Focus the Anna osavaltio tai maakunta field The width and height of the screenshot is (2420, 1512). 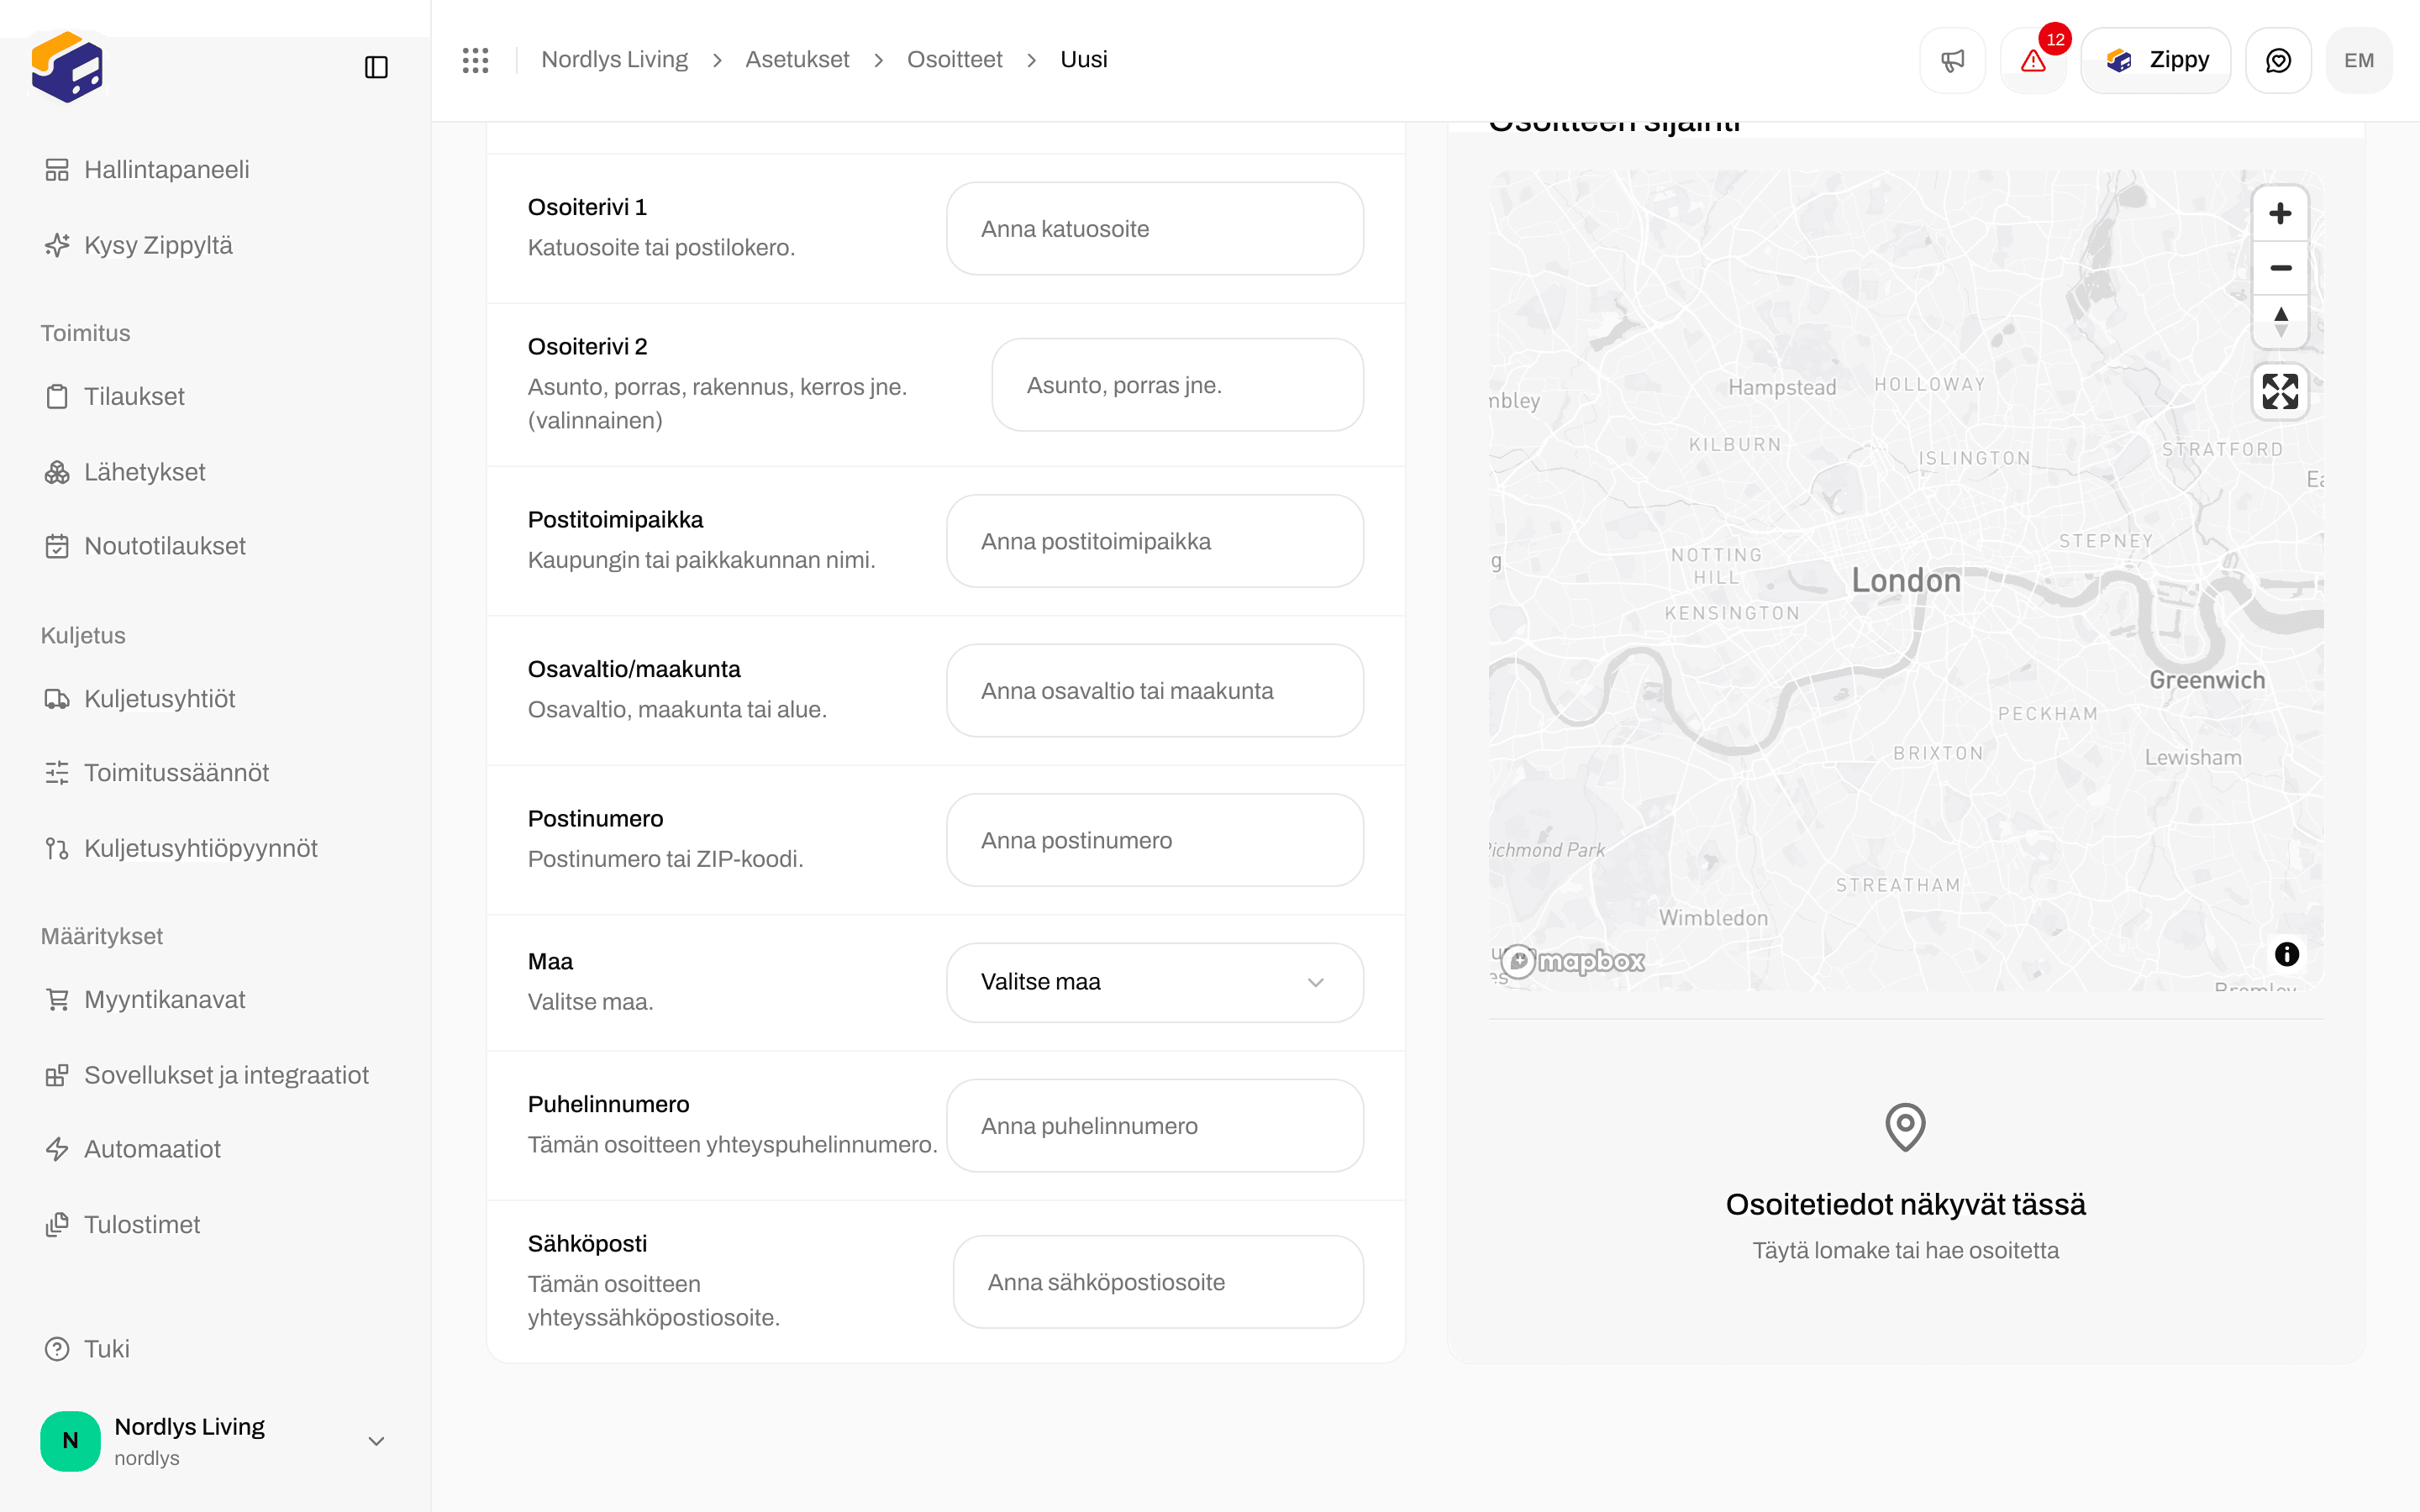[x=1155, y=691]
